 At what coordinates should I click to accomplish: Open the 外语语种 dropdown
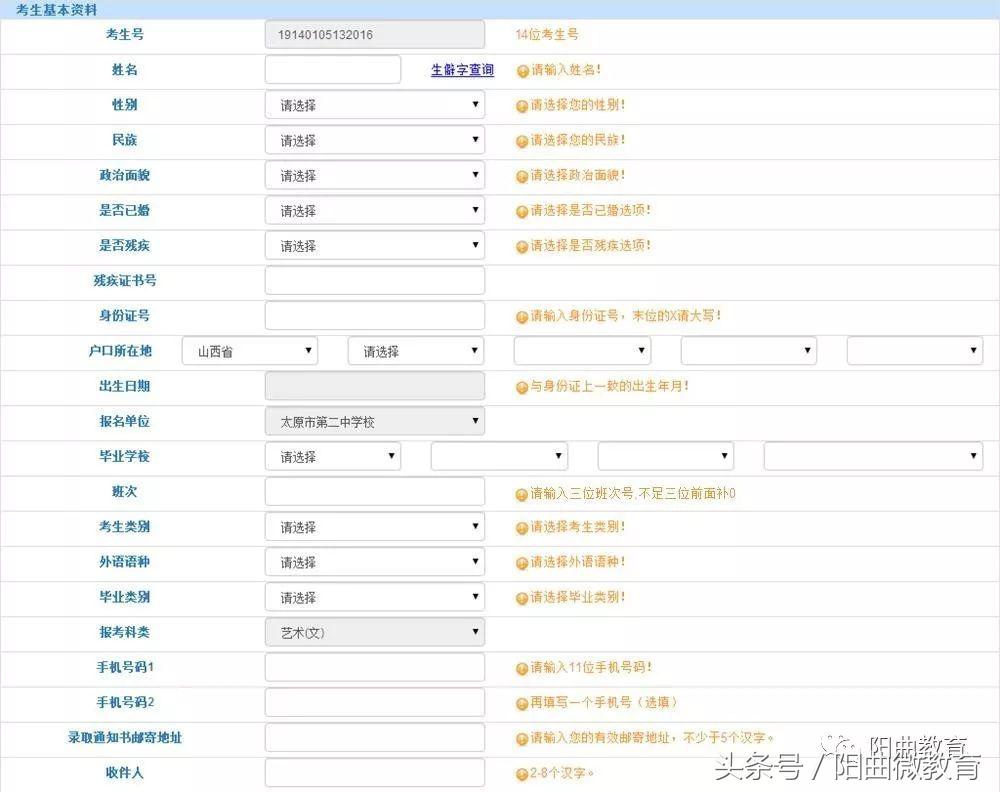click(374, 561)
